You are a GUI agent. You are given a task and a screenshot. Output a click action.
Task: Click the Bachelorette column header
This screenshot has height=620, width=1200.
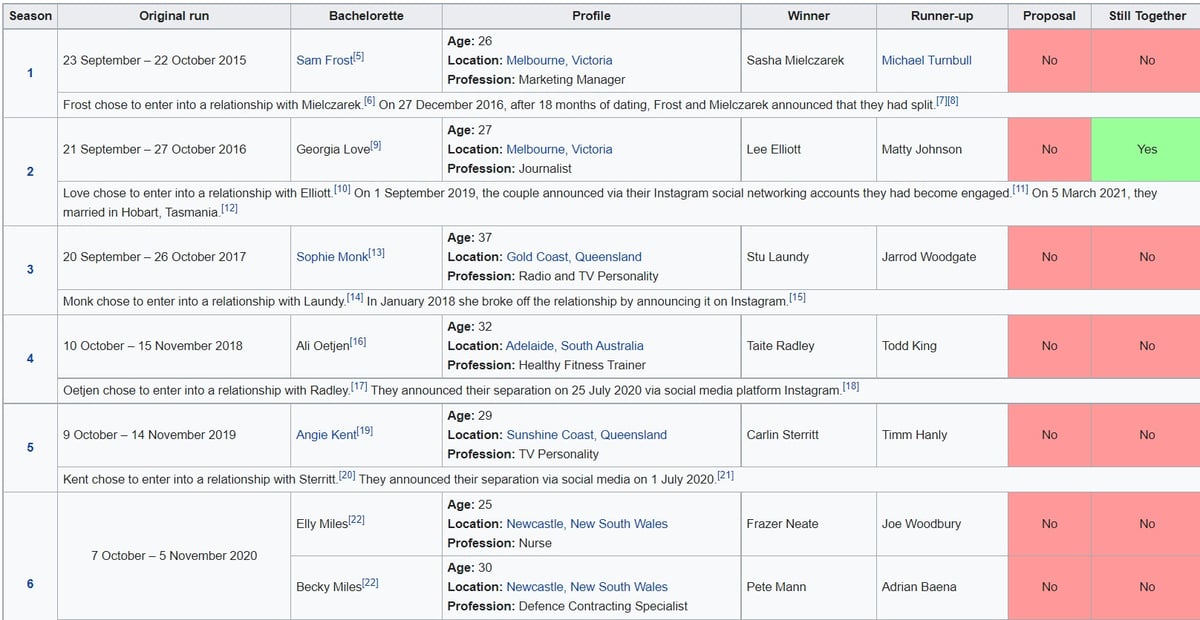(x=366, y=16)
